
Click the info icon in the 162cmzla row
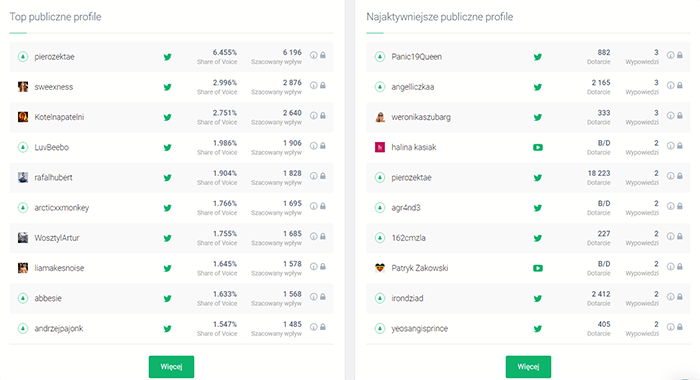pyautogui.click(x=671, y=236)
